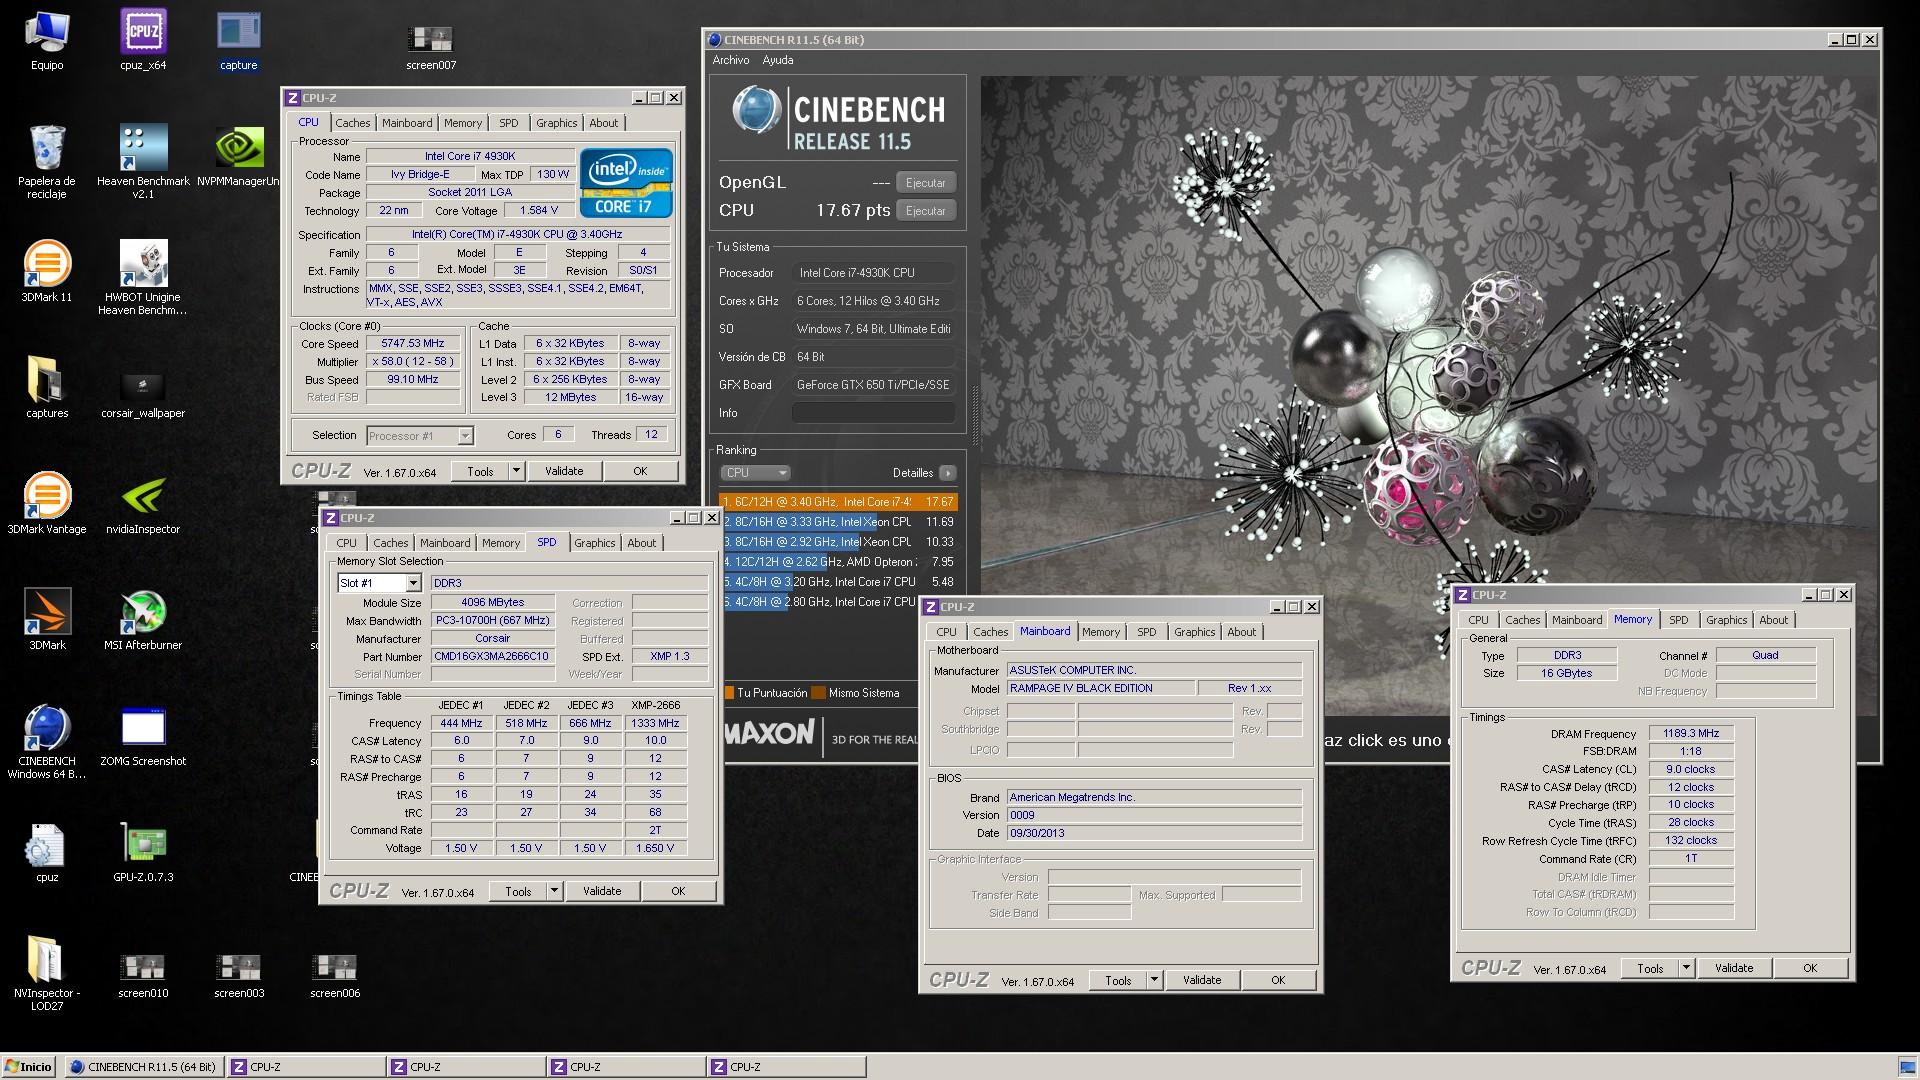Open screen010 desktop icon
1920x1080 pixels.
143,976
